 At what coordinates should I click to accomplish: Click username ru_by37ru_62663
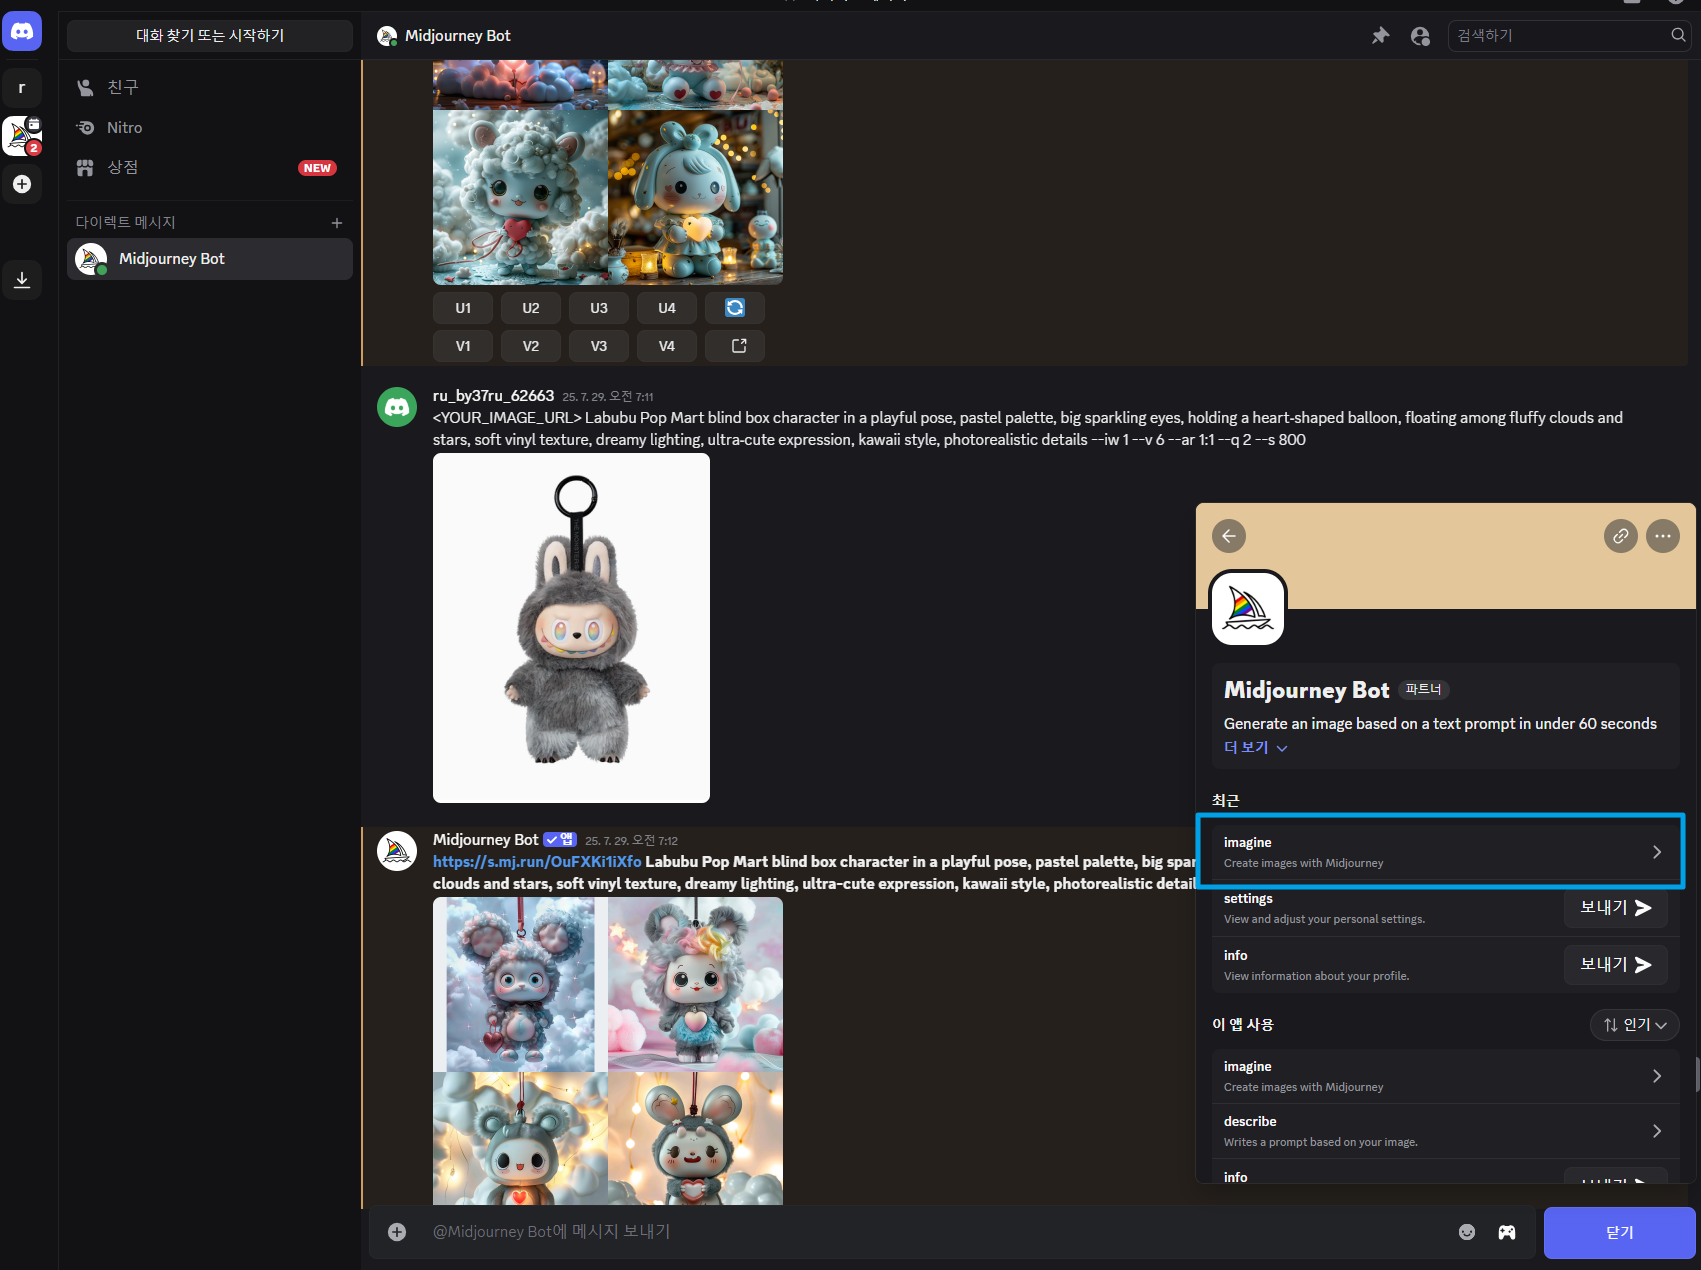point(493,396)
